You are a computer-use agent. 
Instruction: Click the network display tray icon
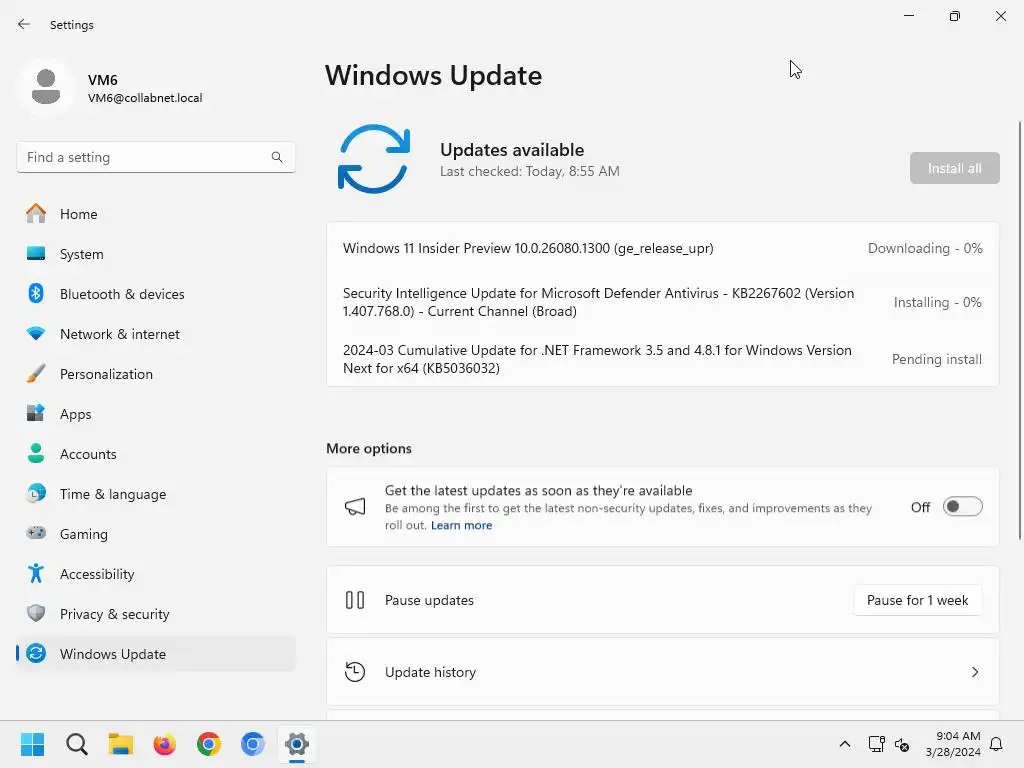(876, 744)
